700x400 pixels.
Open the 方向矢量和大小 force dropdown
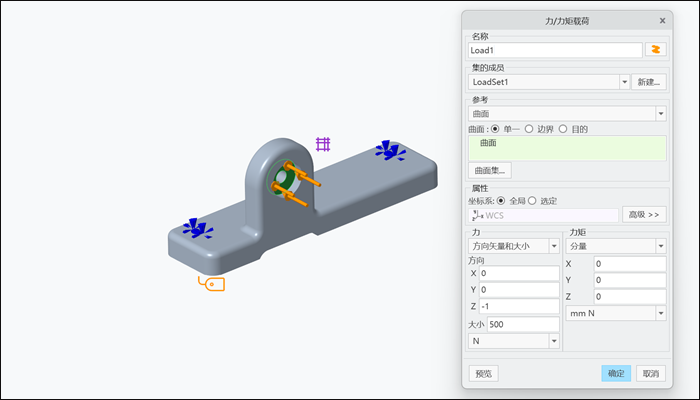[554, 246]
